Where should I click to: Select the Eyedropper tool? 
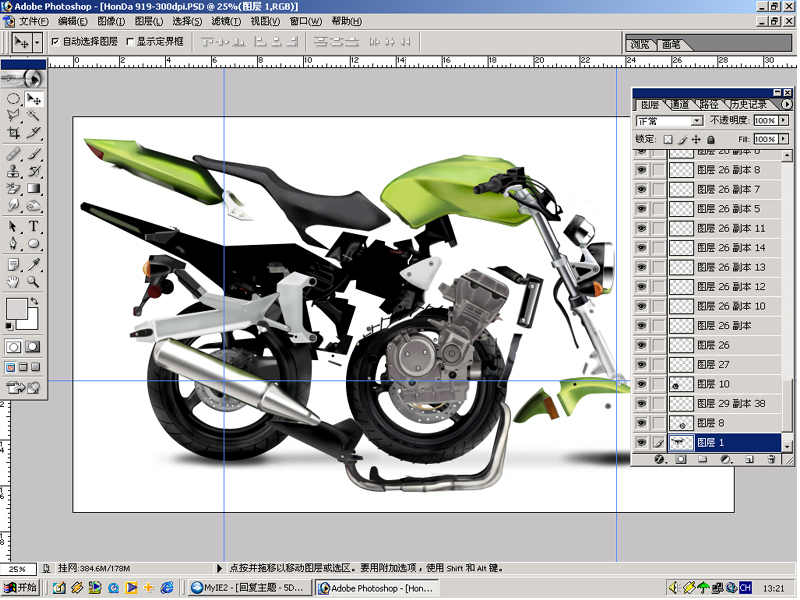[34, 264]
